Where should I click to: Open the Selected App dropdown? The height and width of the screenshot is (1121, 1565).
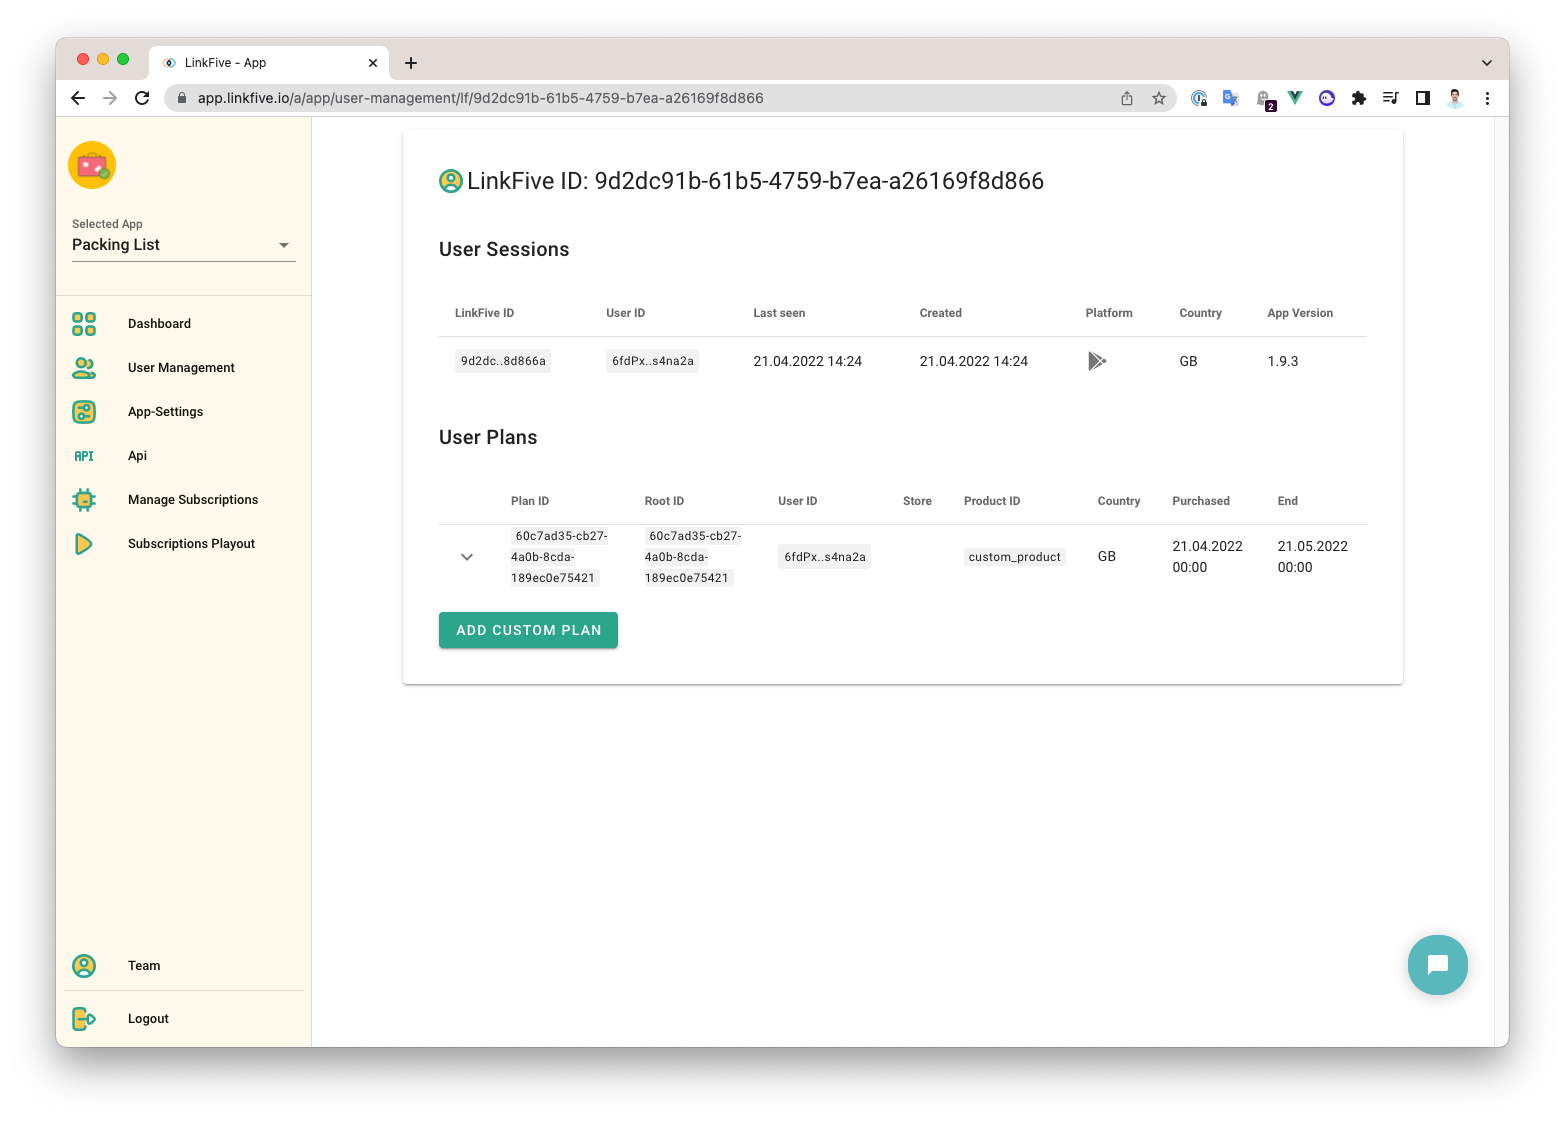point(184,245)
